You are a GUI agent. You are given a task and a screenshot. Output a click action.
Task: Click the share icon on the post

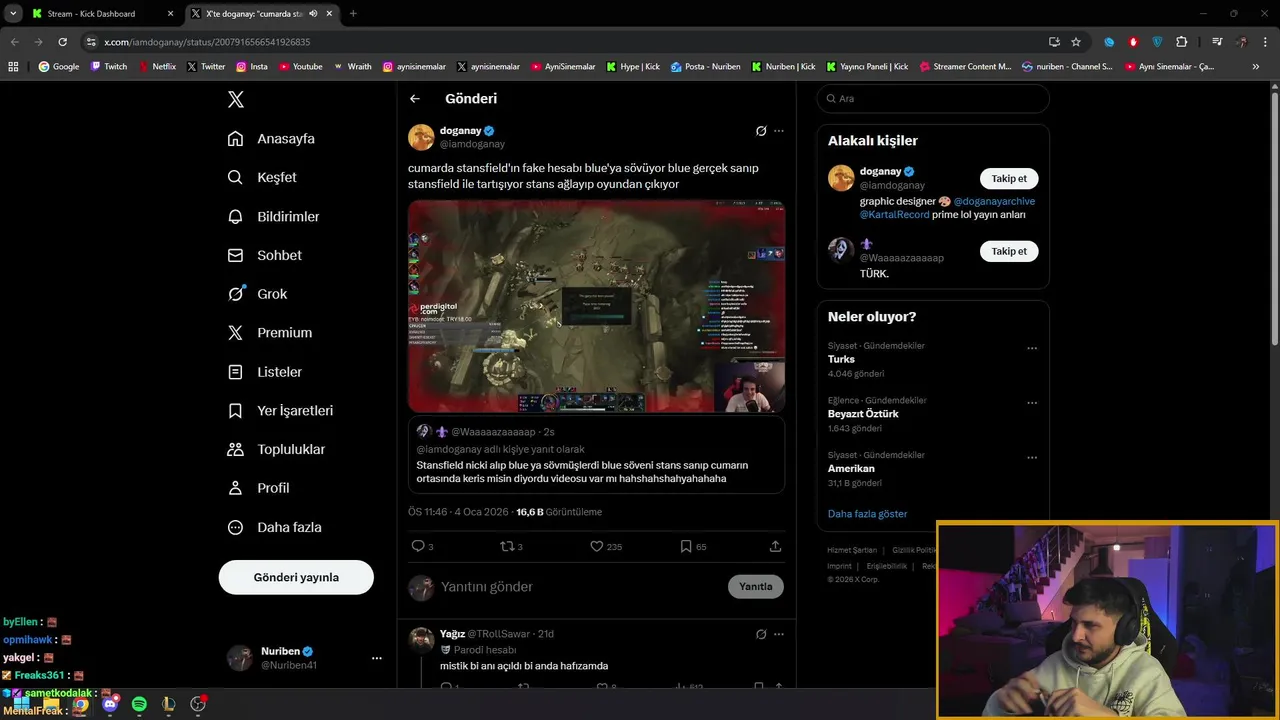click(x=775, y=547)
